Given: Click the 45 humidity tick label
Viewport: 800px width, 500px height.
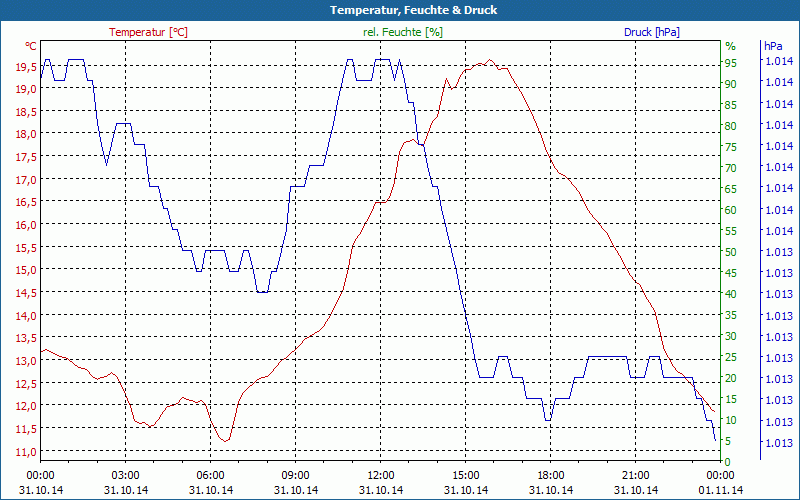Looking at the screenshot, I should (x=731, y=273).
